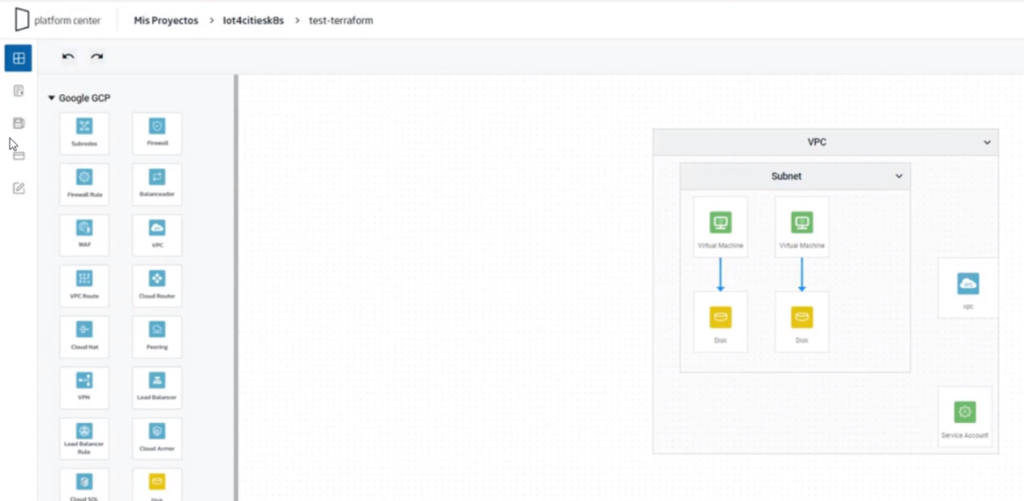Choose the Balanceador palette component
The height and width of the screenshot is (501, 1024).
pyautogui.click(x=157, y=184)
